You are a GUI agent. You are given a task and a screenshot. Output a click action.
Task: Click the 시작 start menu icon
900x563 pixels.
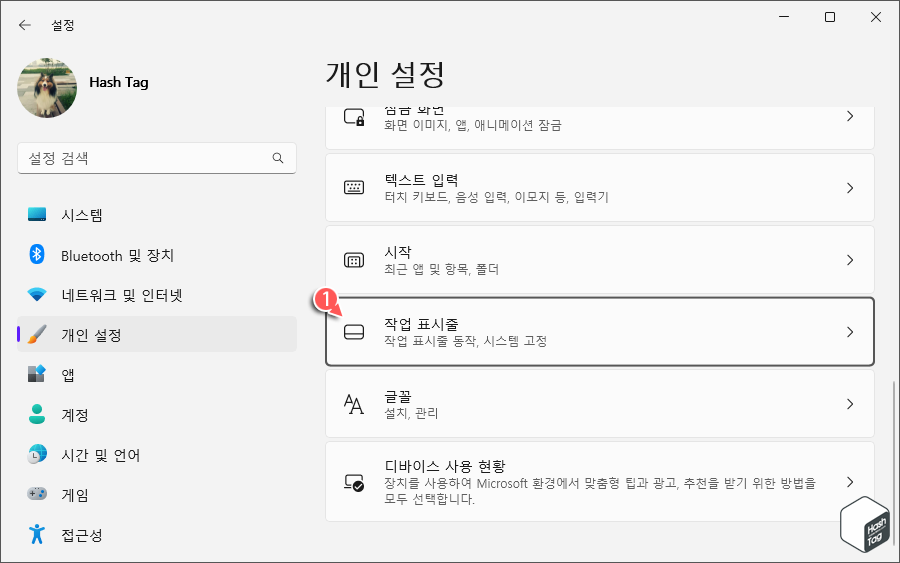coord(354,260)
